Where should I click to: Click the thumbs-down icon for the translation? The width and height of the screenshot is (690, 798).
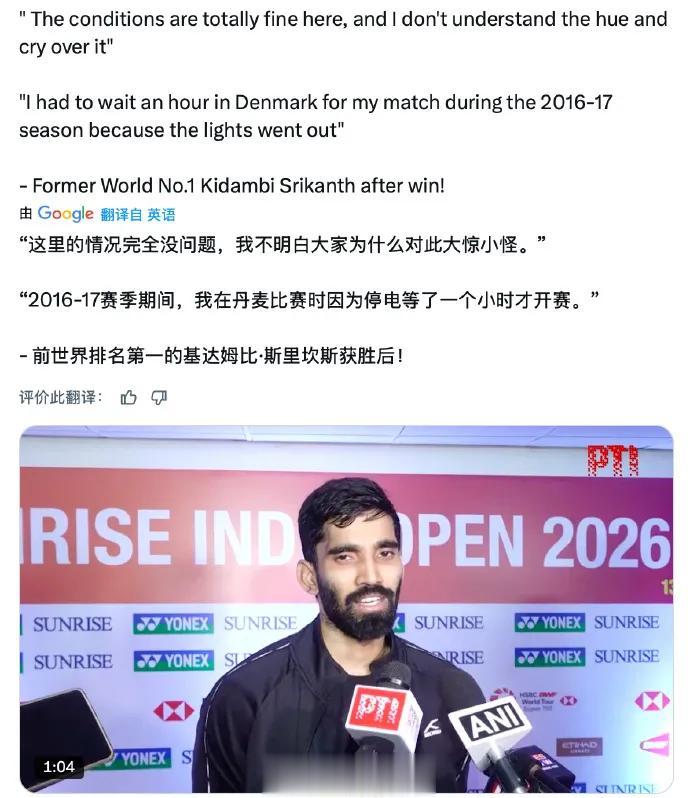click(x=159, y=397)
